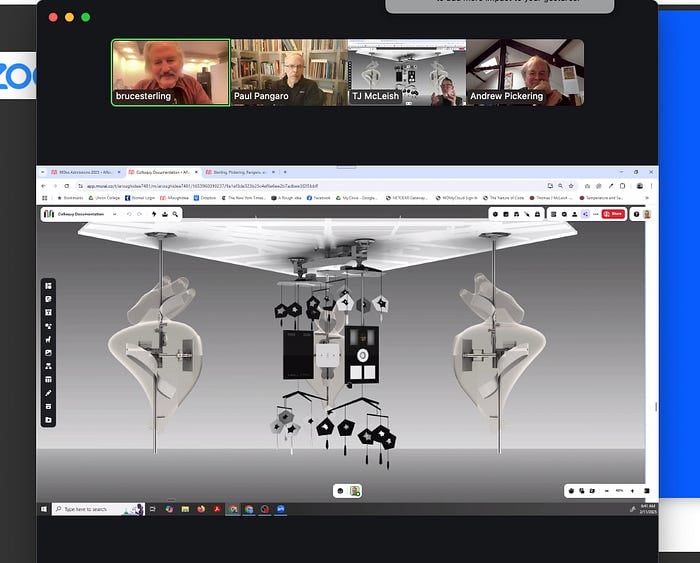Viewport: 700px width, 563px height.
Task: Open the Union College bookmark
Action: click(x=104, y=198)
